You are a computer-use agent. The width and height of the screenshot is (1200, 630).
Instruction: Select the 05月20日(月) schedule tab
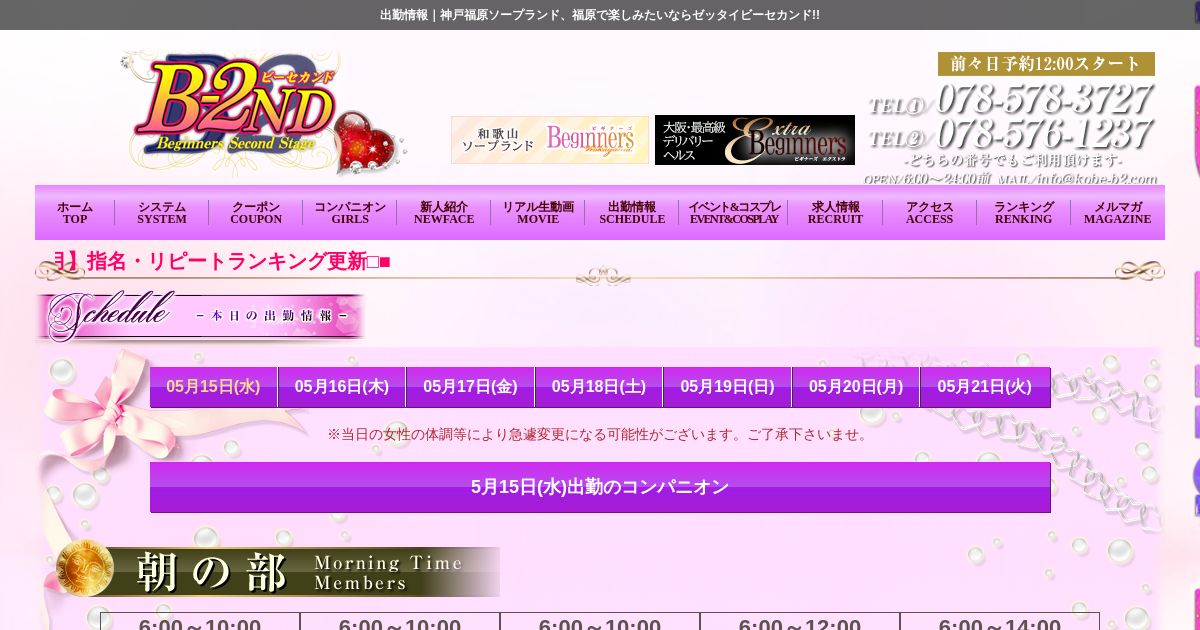[x=856, y=387]
